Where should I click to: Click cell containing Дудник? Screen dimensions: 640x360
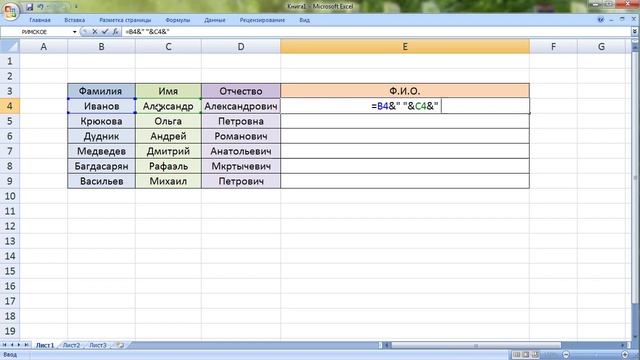(x=101, y=136)
